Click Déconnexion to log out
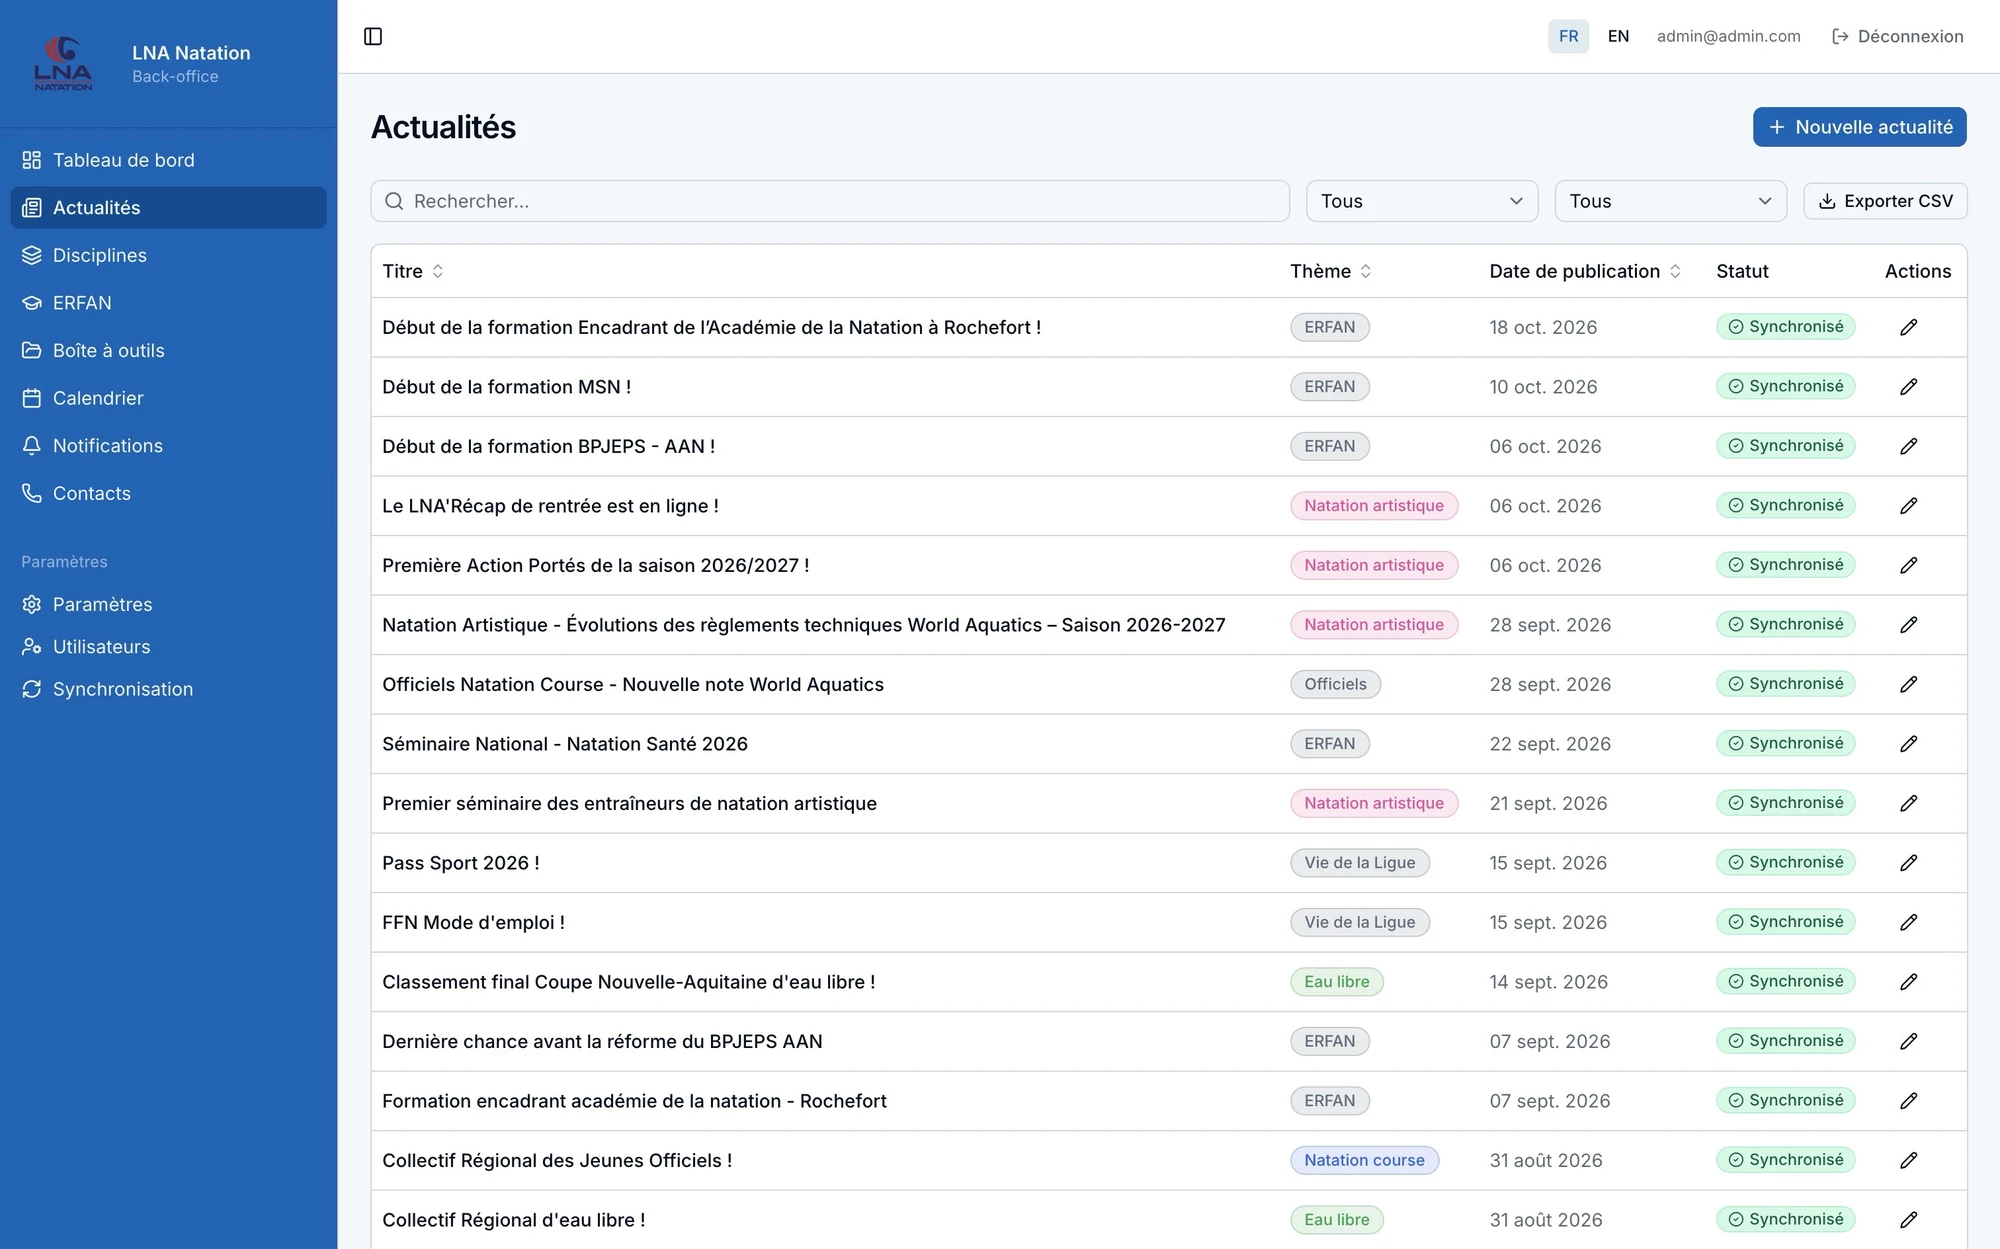Image resolution: width=2000 pixels, height=1249 pixels. (1897, 36)
